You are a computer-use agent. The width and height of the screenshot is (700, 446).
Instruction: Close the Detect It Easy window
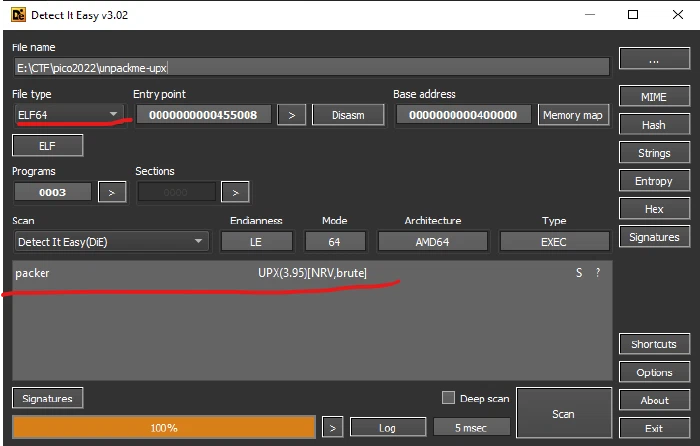[678, 14]
